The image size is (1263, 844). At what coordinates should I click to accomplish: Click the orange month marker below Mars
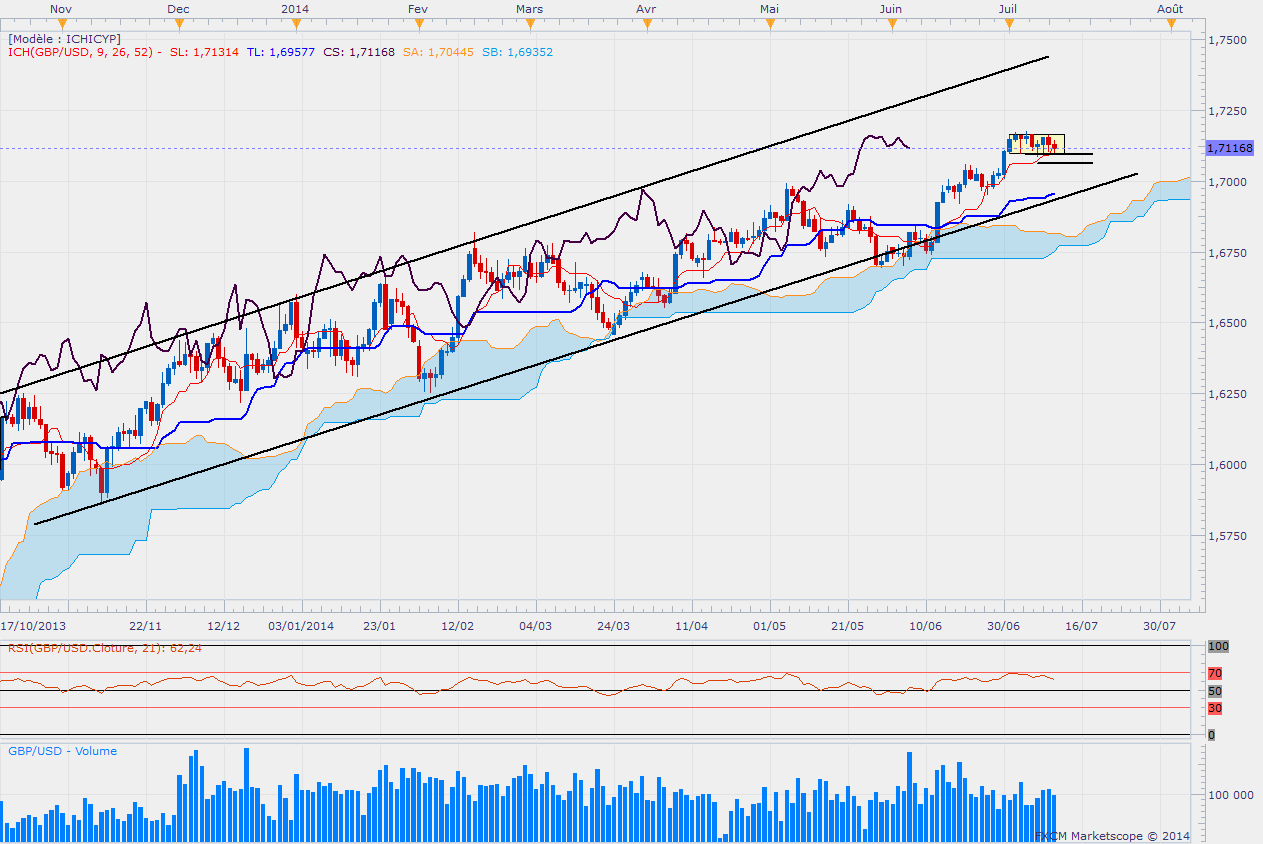[x=532, y=21]
